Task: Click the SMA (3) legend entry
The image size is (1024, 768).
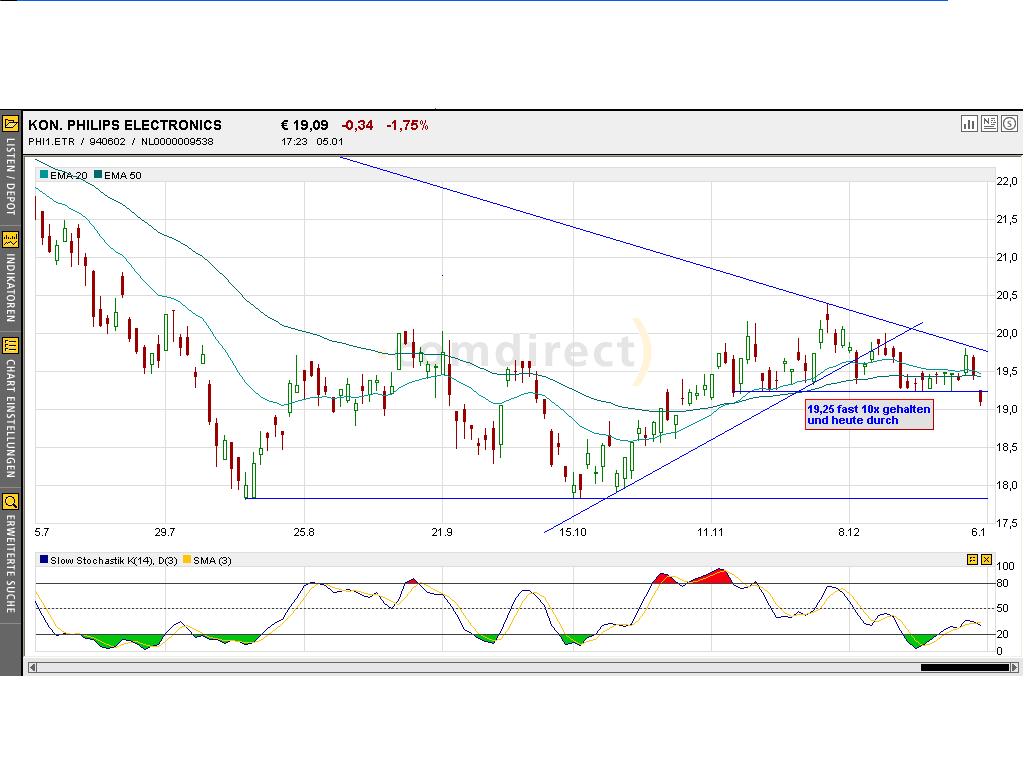Action: [208, 560]
